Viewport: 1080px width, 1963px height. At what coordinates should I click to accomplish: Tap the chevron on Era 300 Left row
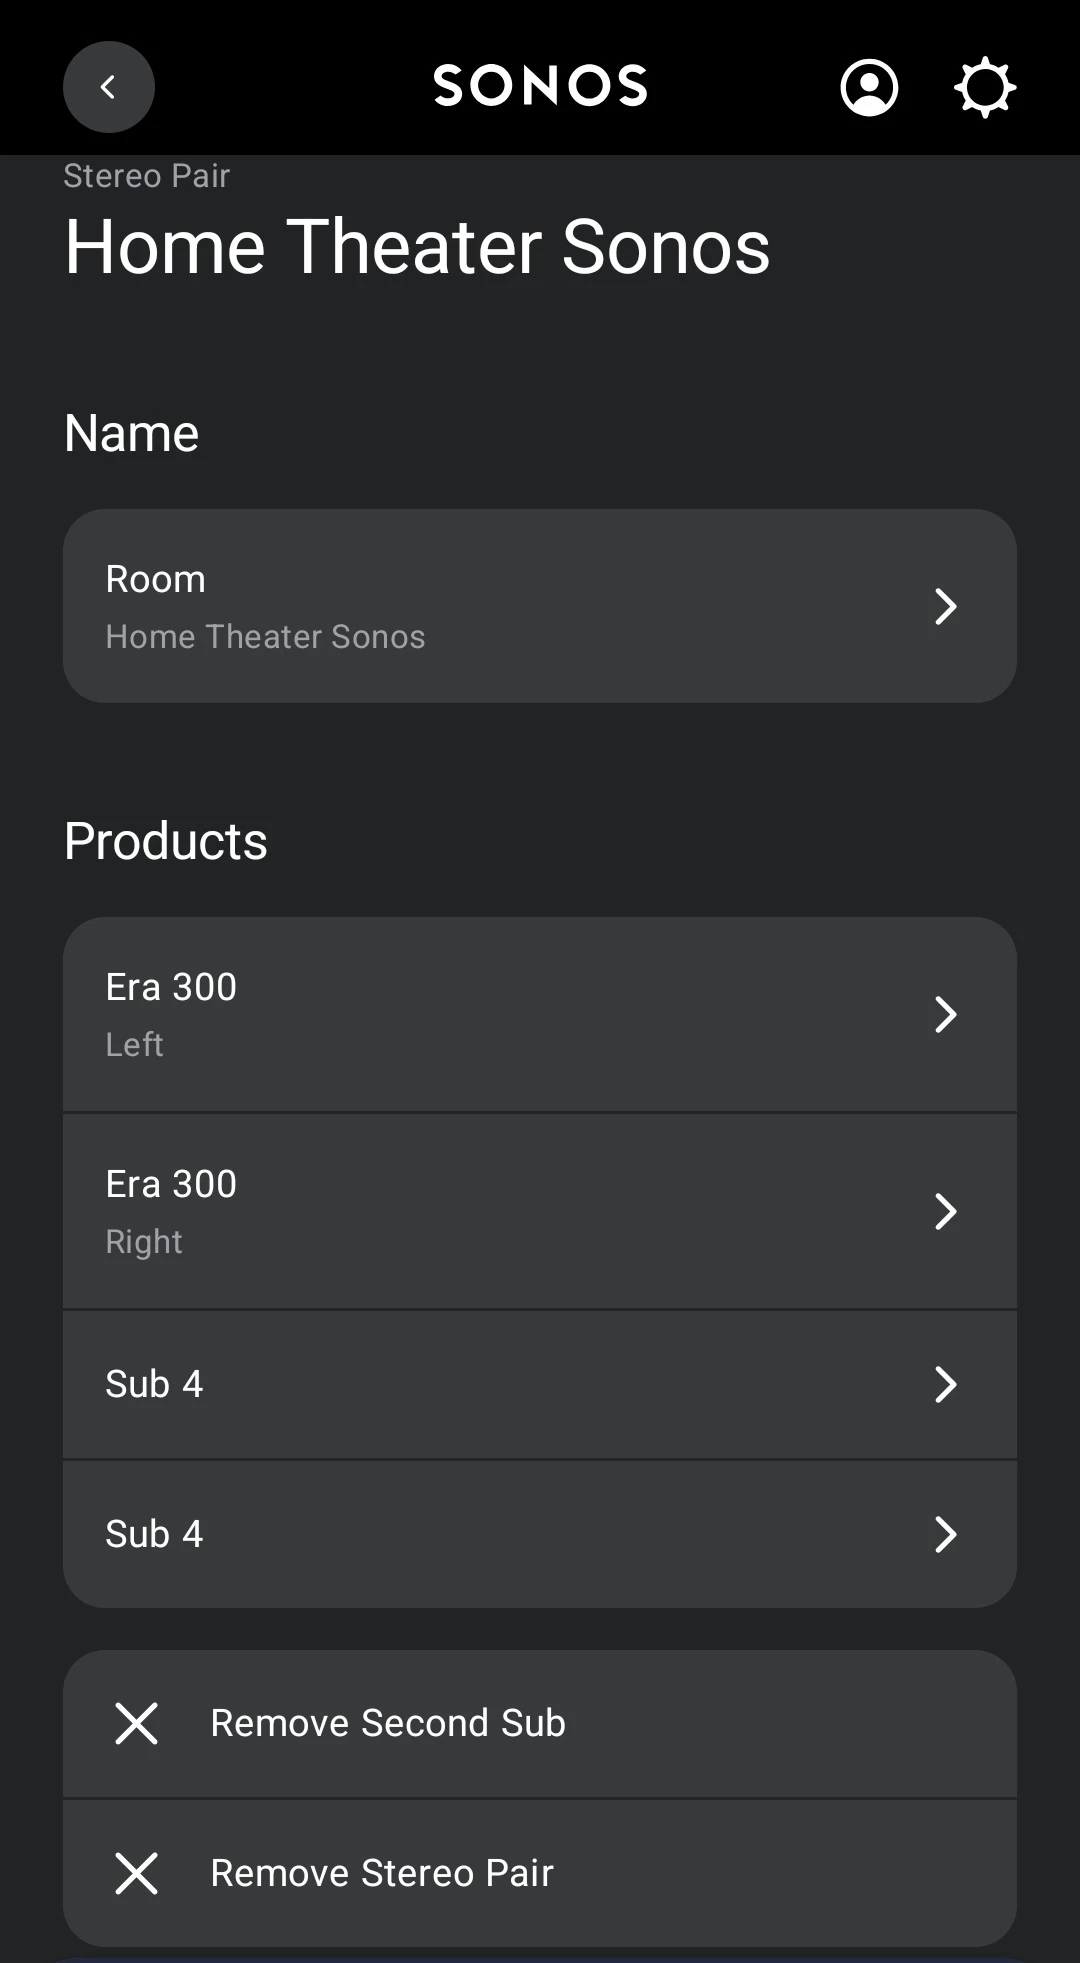point(945,1014)
